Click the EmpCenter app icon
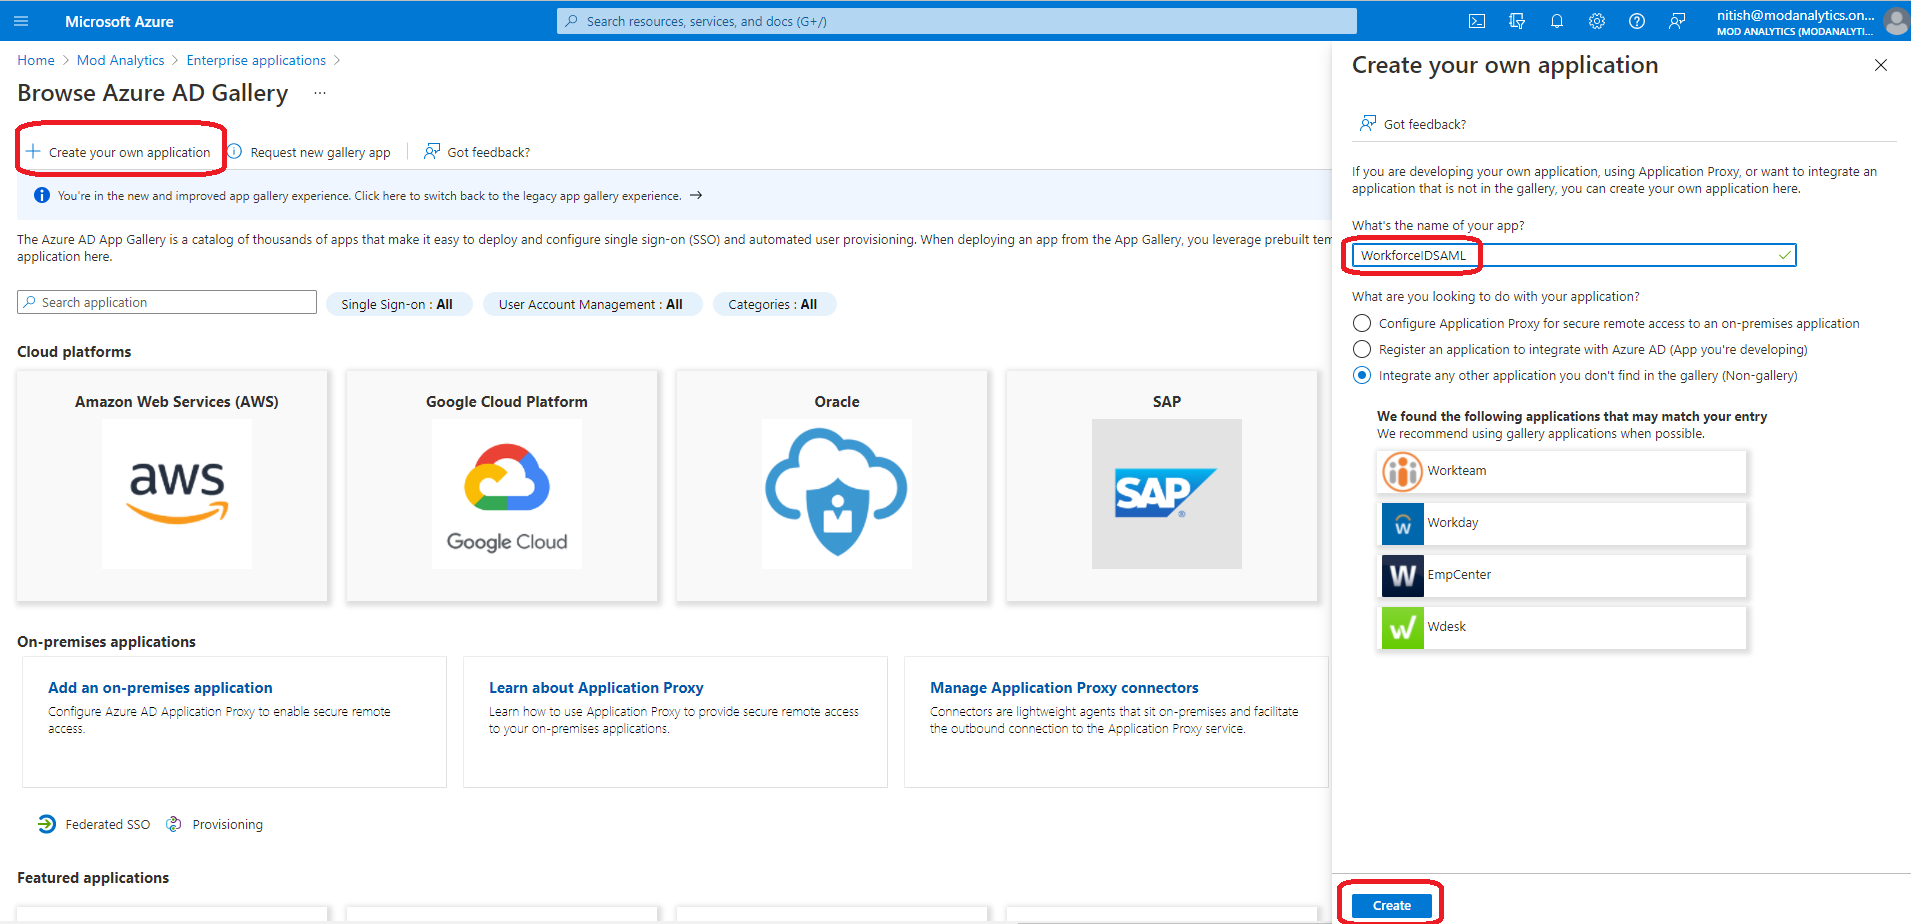This screenshot has height=924, width=1911. 1402,575
